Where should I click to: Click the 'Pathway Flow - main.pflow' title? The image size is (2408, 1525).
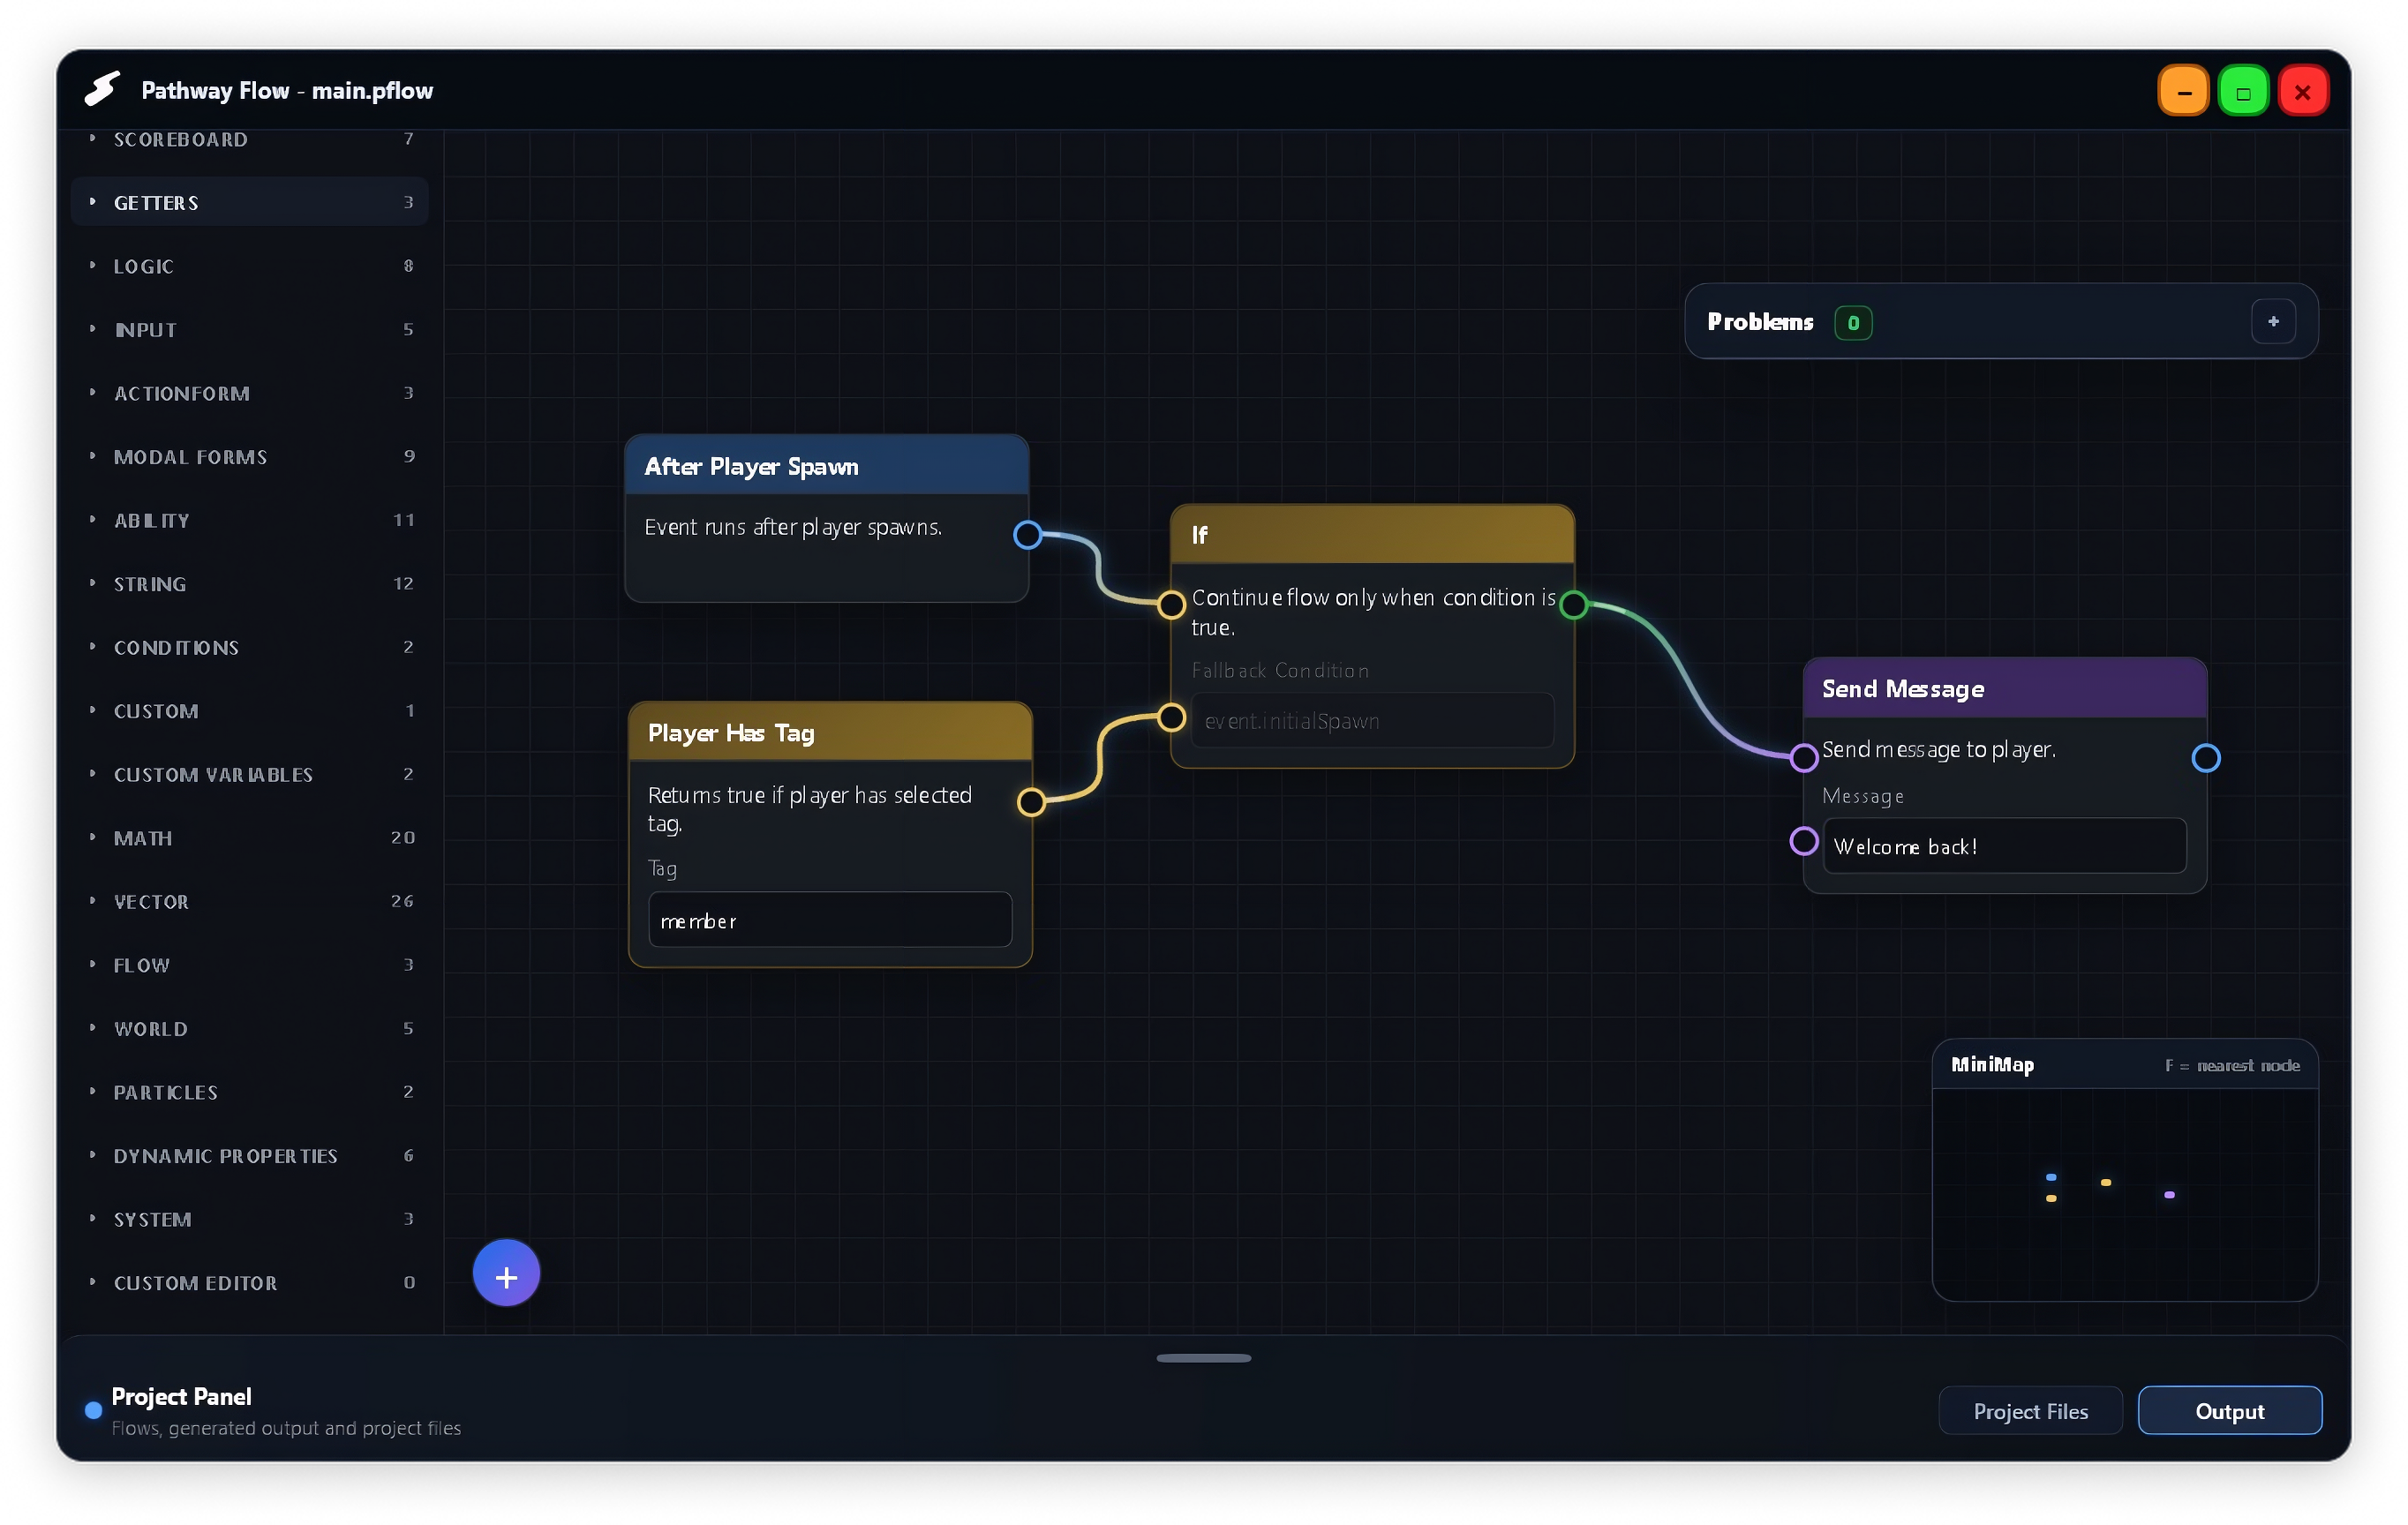[287, 91]
